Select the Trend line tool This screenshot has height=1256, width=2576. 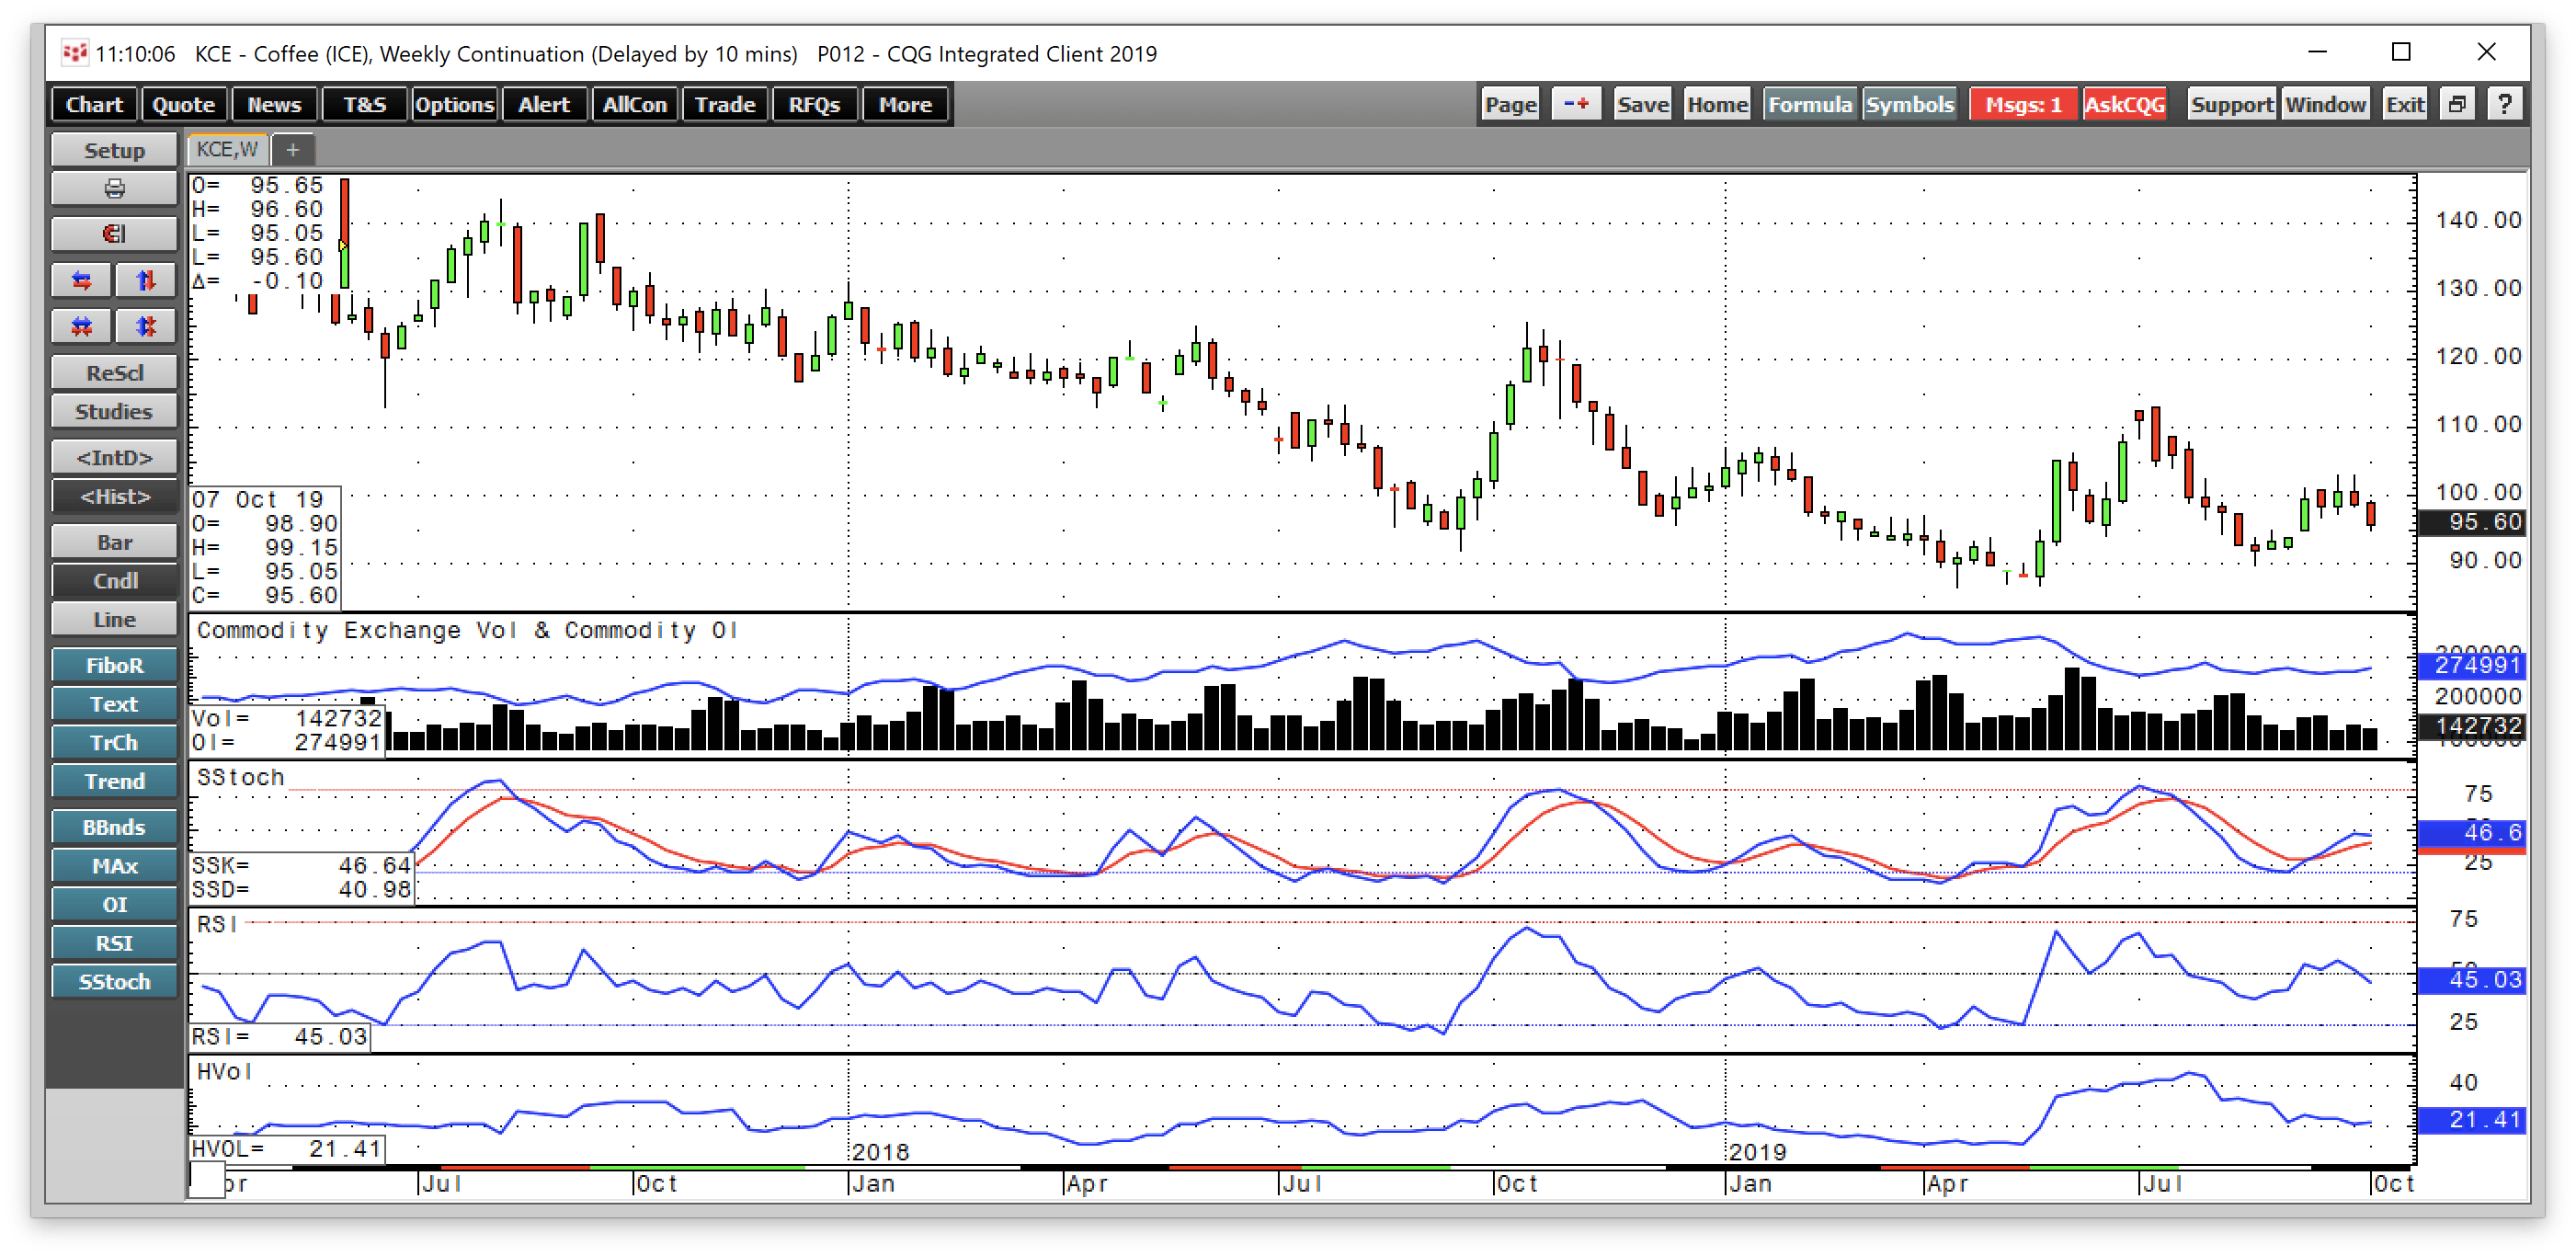114,782
